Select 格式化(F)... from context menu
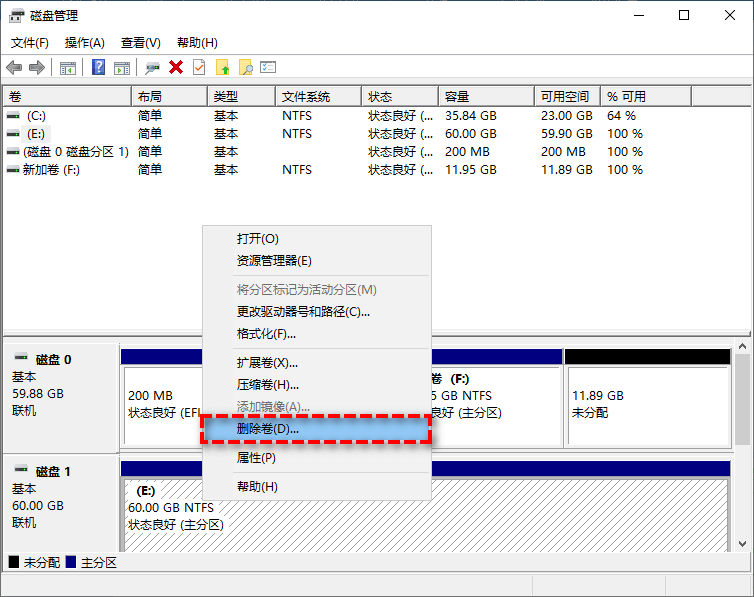 pyautogui.click(x=316, y=334)
